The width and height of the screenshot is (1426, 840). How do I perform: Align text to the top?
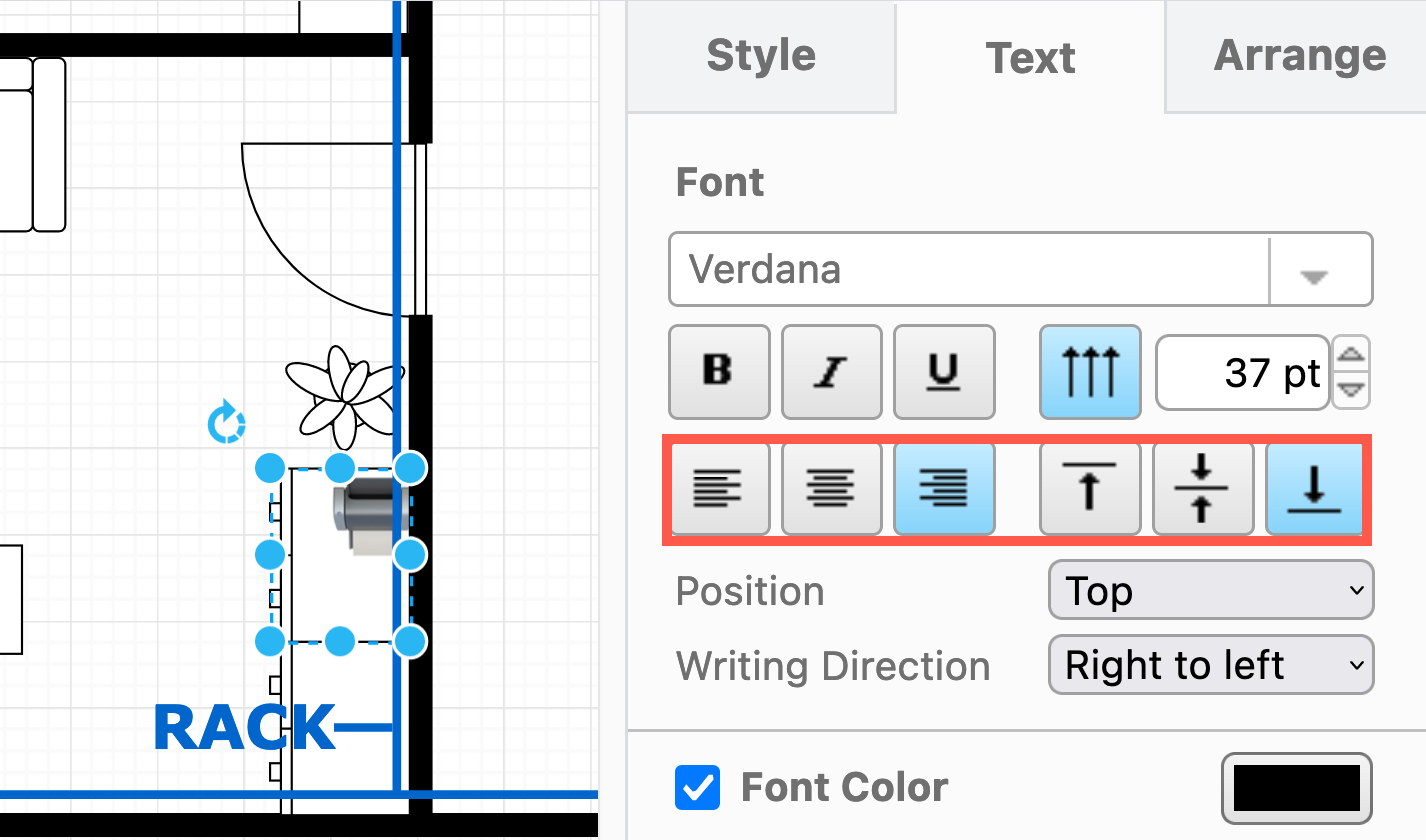(x=1089, y=489)
